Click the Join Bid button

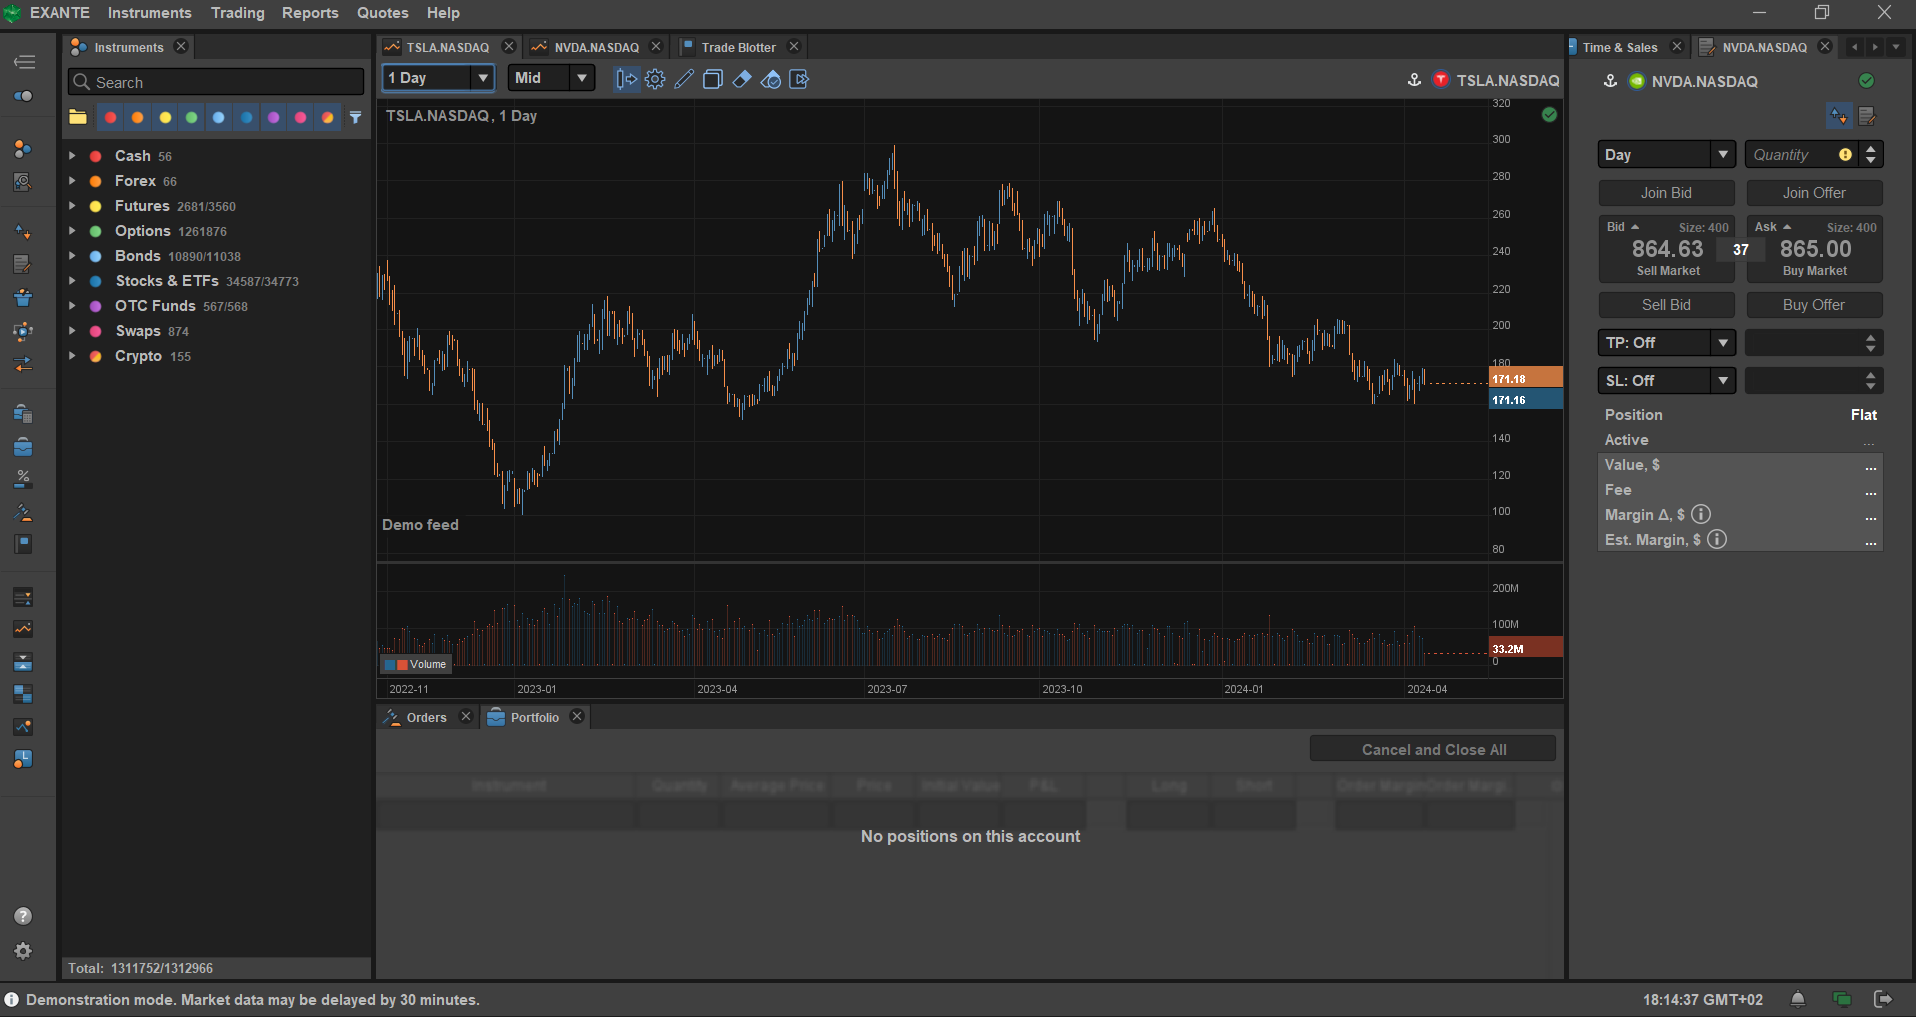click(1666, 193)
